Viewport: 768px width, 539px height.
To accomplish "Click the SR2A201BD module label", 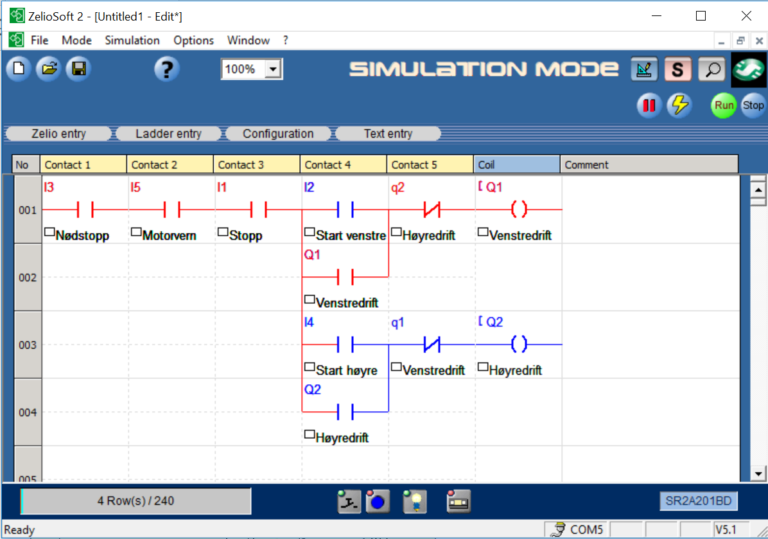I will 698,501.
